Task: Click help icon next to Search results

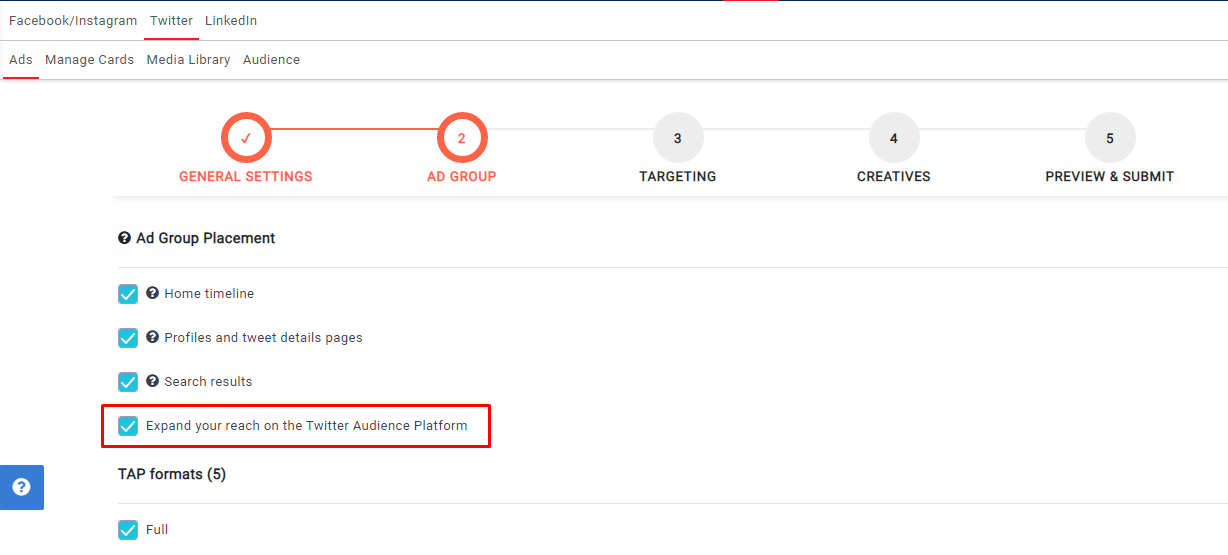Action: (x=153, y=381)
